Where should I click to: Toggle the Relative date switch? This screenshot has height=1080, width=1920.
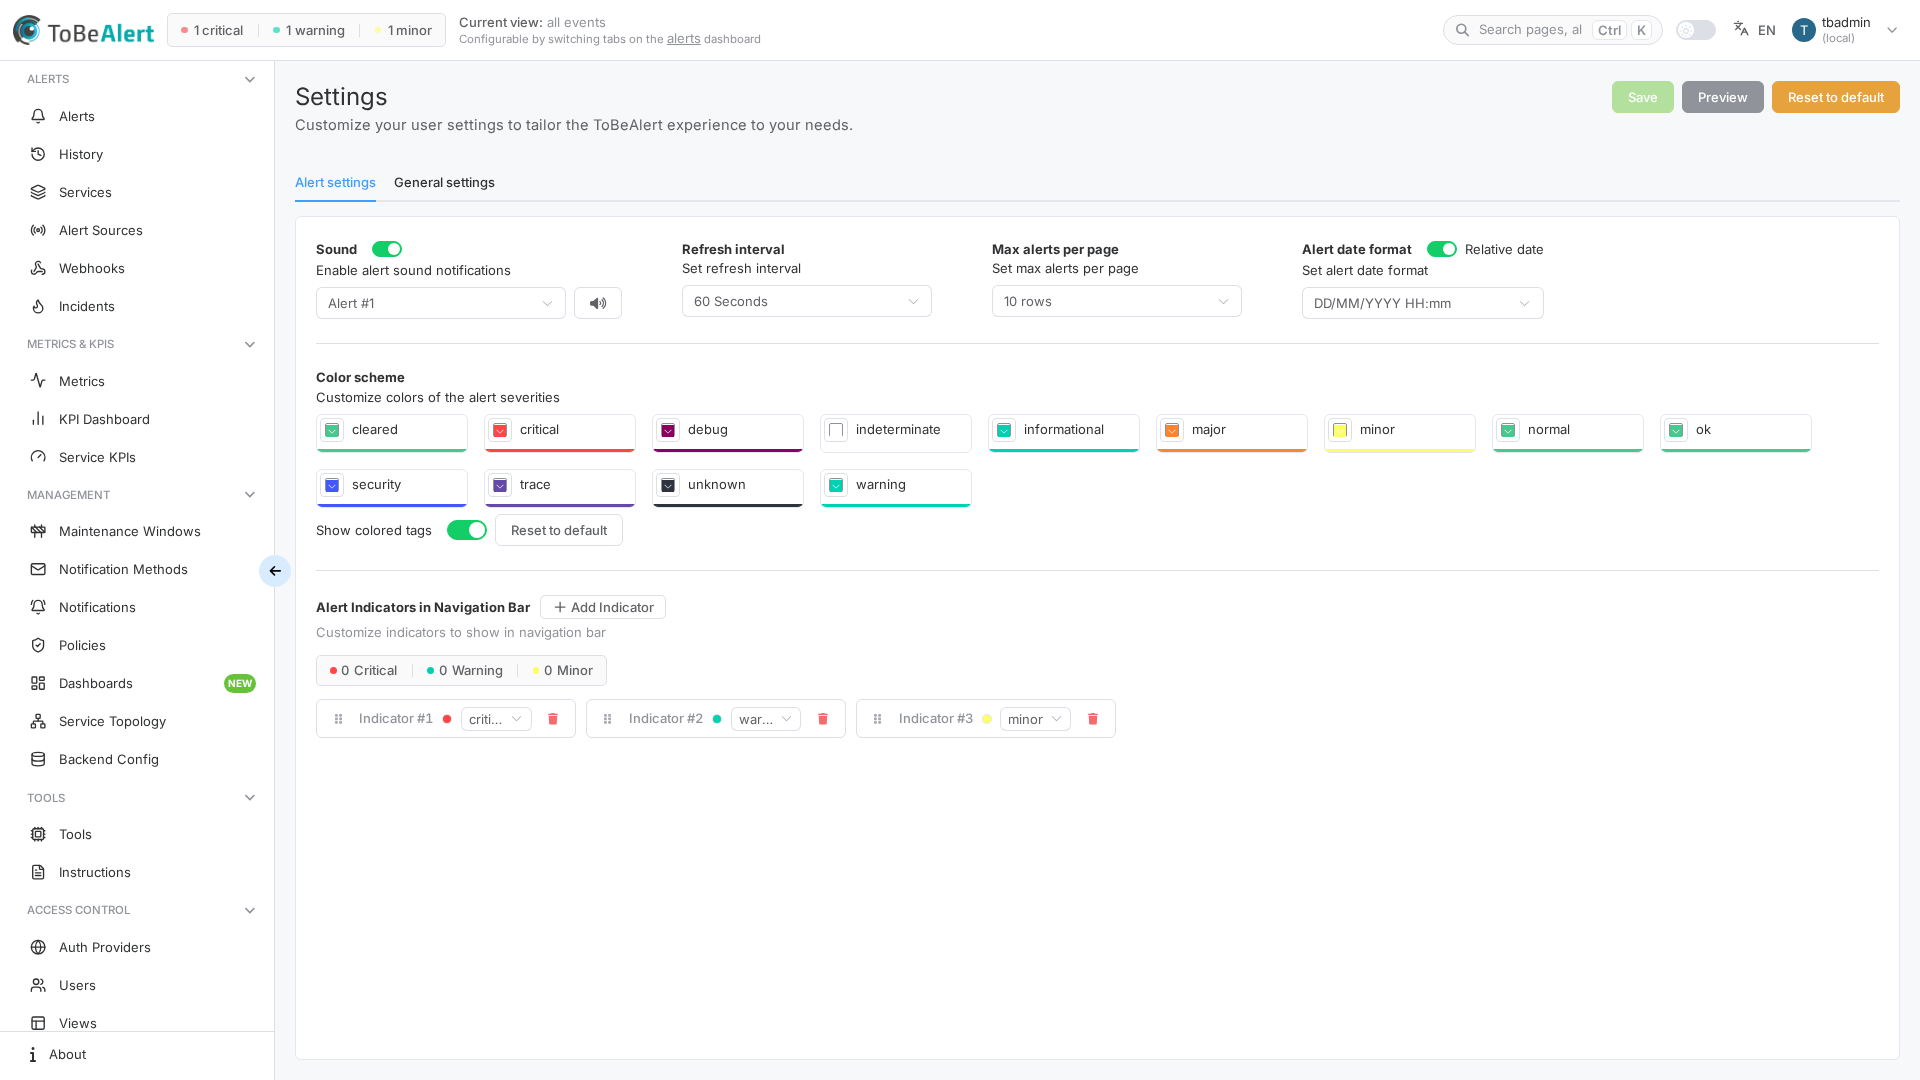1442,249
